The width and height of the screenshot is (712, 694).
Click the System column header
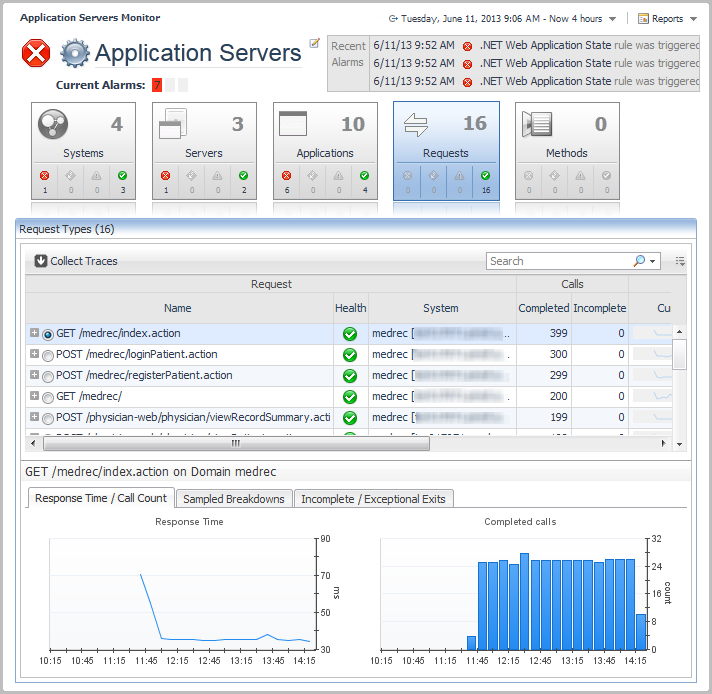click(440, 308)
